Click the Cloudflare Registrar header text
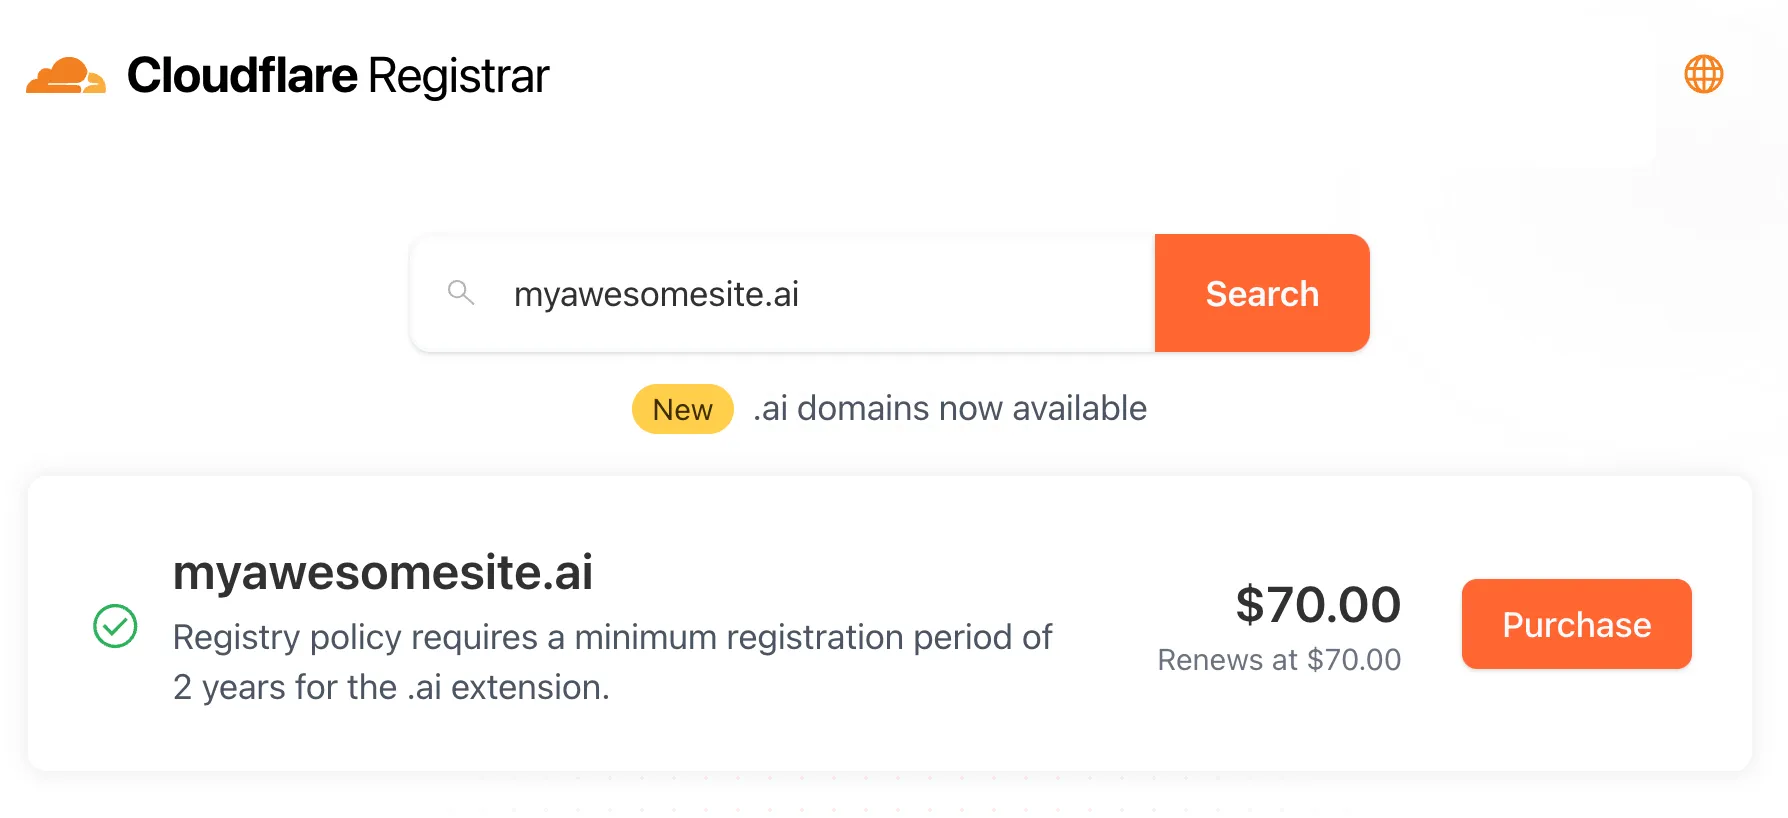The width and height of the screenshot is (1788, 818). tap(340, 74)
